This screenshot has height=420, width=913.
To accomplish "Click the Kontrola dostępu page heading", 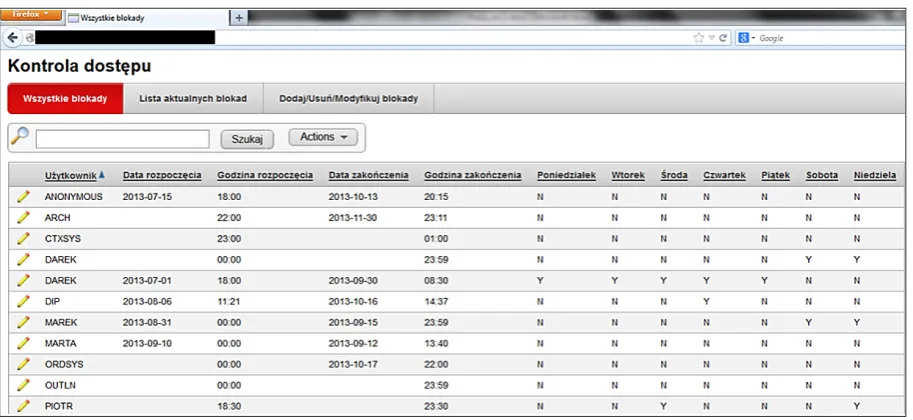I will pyautogui.click(x=80, y=66).
